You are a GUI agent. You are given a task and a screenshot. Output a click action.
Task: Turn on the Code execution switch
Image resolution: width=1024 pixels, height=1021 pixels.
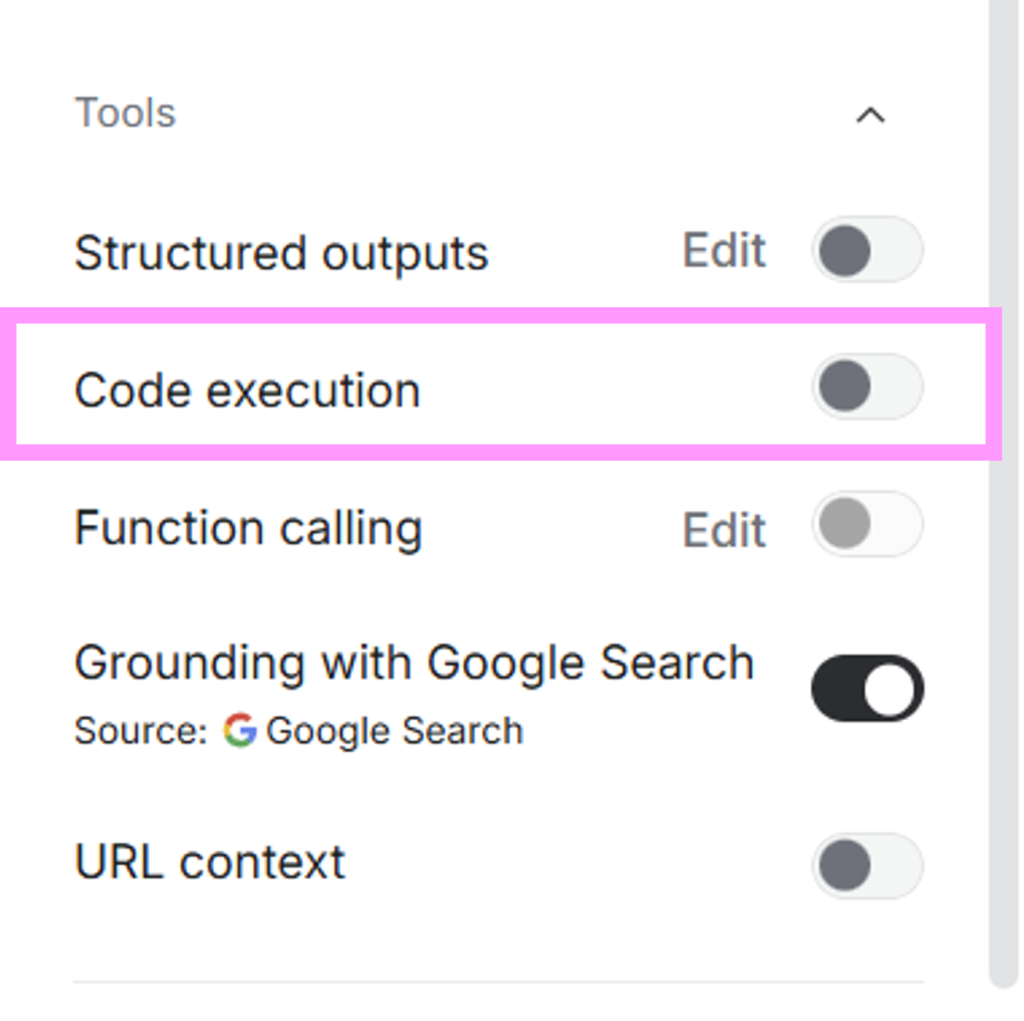click(x=866, y=387)
